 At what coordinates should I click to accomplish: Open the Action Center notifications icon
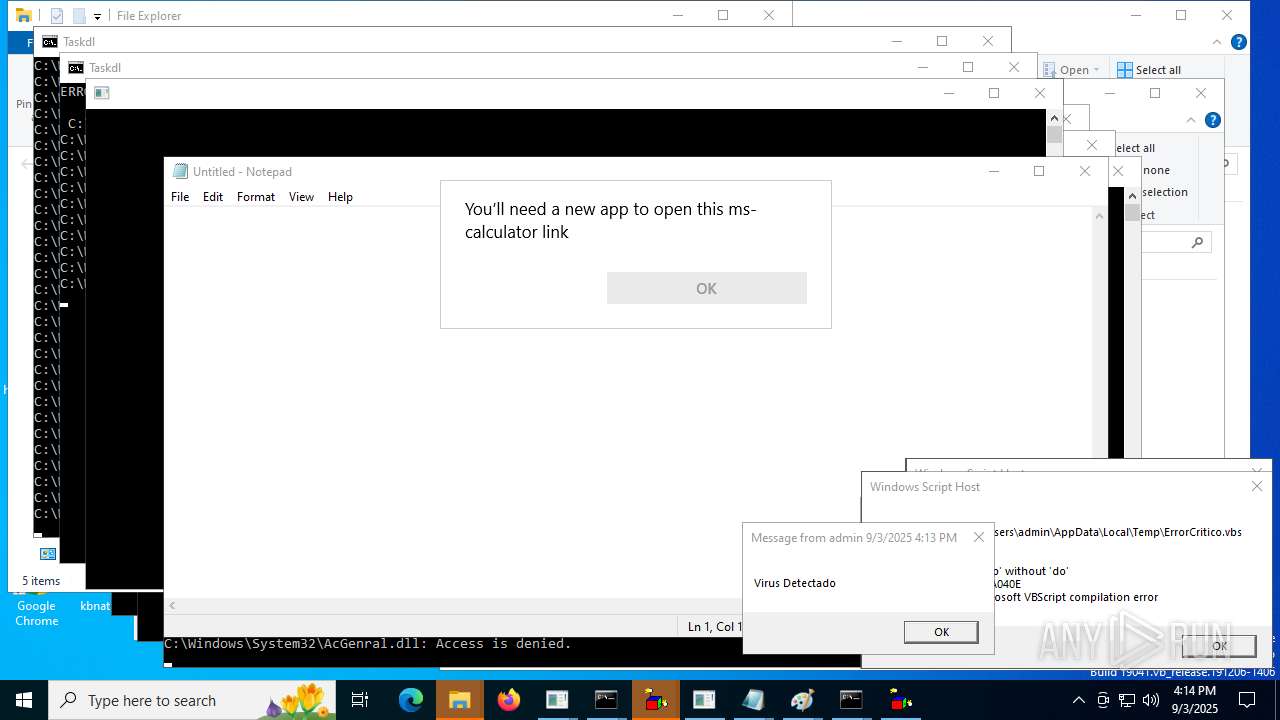tap(1247, 700)
